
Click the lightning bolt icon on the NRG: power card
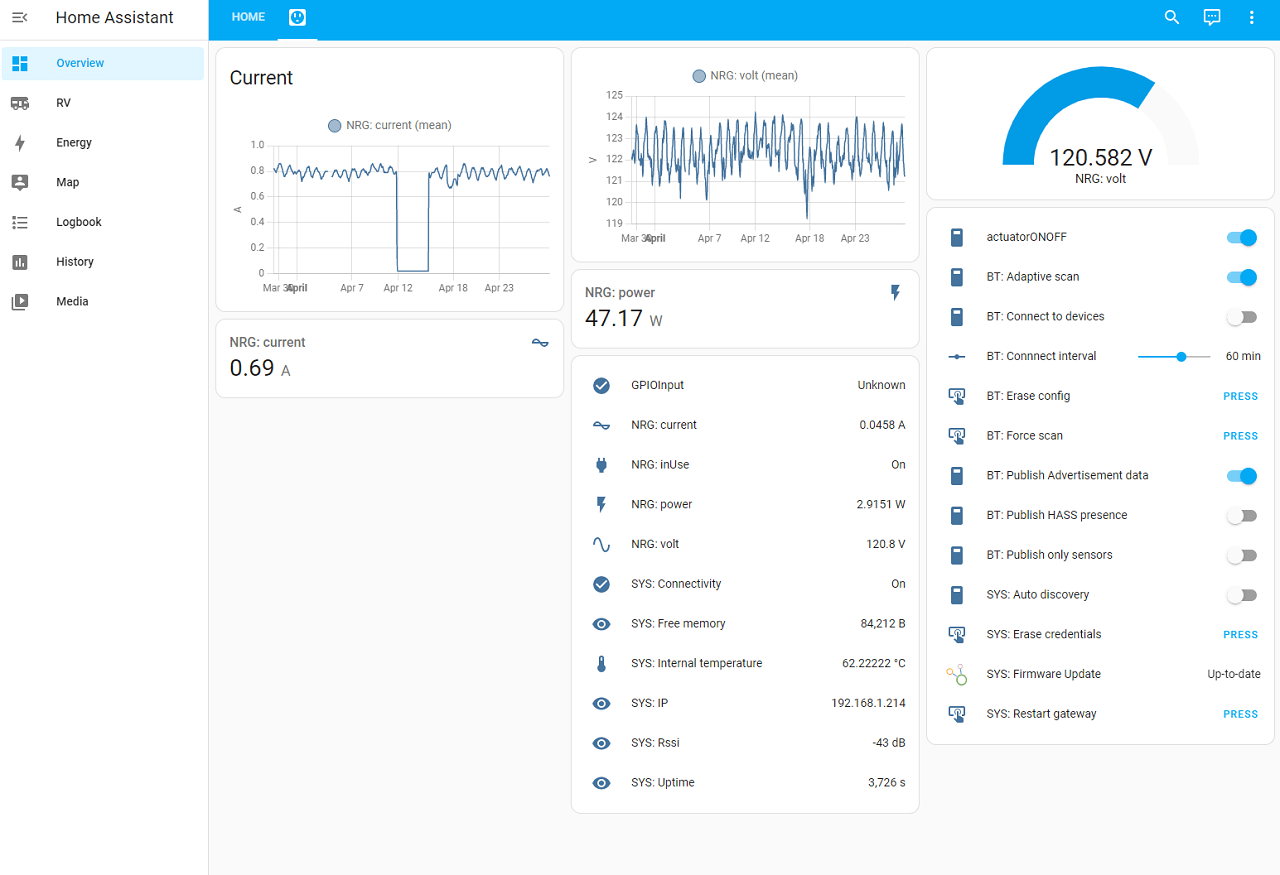pos(895,293)
